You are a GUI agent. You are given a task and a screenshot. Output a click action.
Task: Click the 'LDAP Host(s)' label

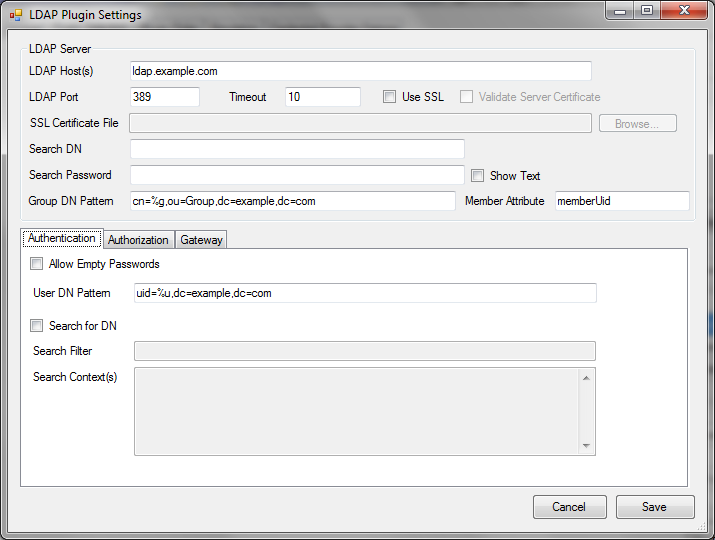[x=61, y=71]
